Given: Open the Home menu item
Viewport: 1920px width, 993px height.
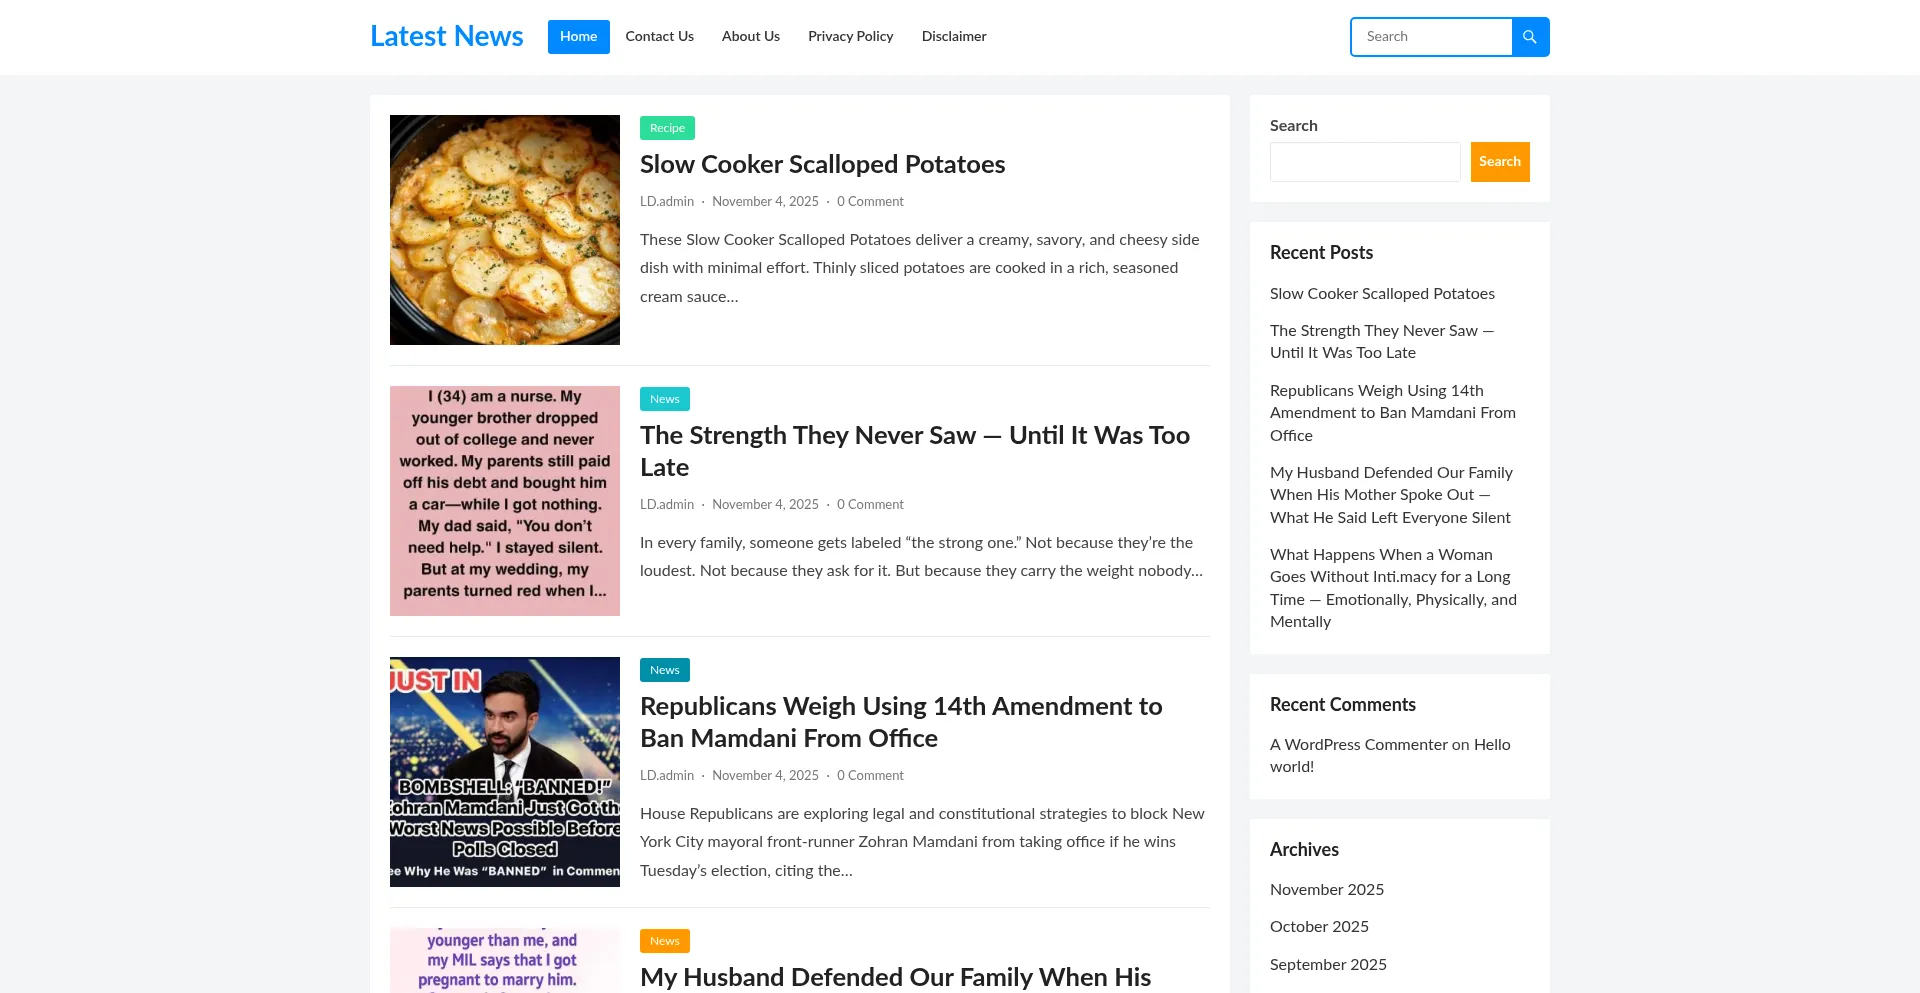Looking at the screenshot, I should tap(578, 37).
